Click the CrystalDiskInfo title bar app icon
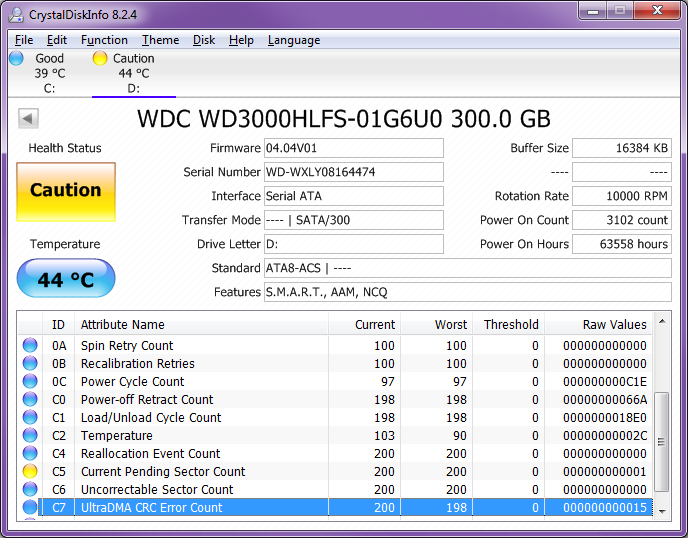This screenshot has height=538, width=688. tap(16, 14)
